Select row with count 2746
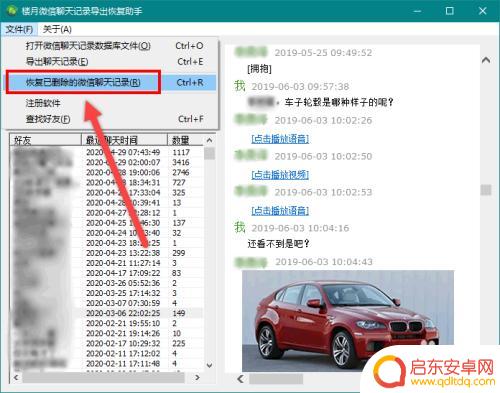This screenshot has height=393, width=500. [107, 172]
